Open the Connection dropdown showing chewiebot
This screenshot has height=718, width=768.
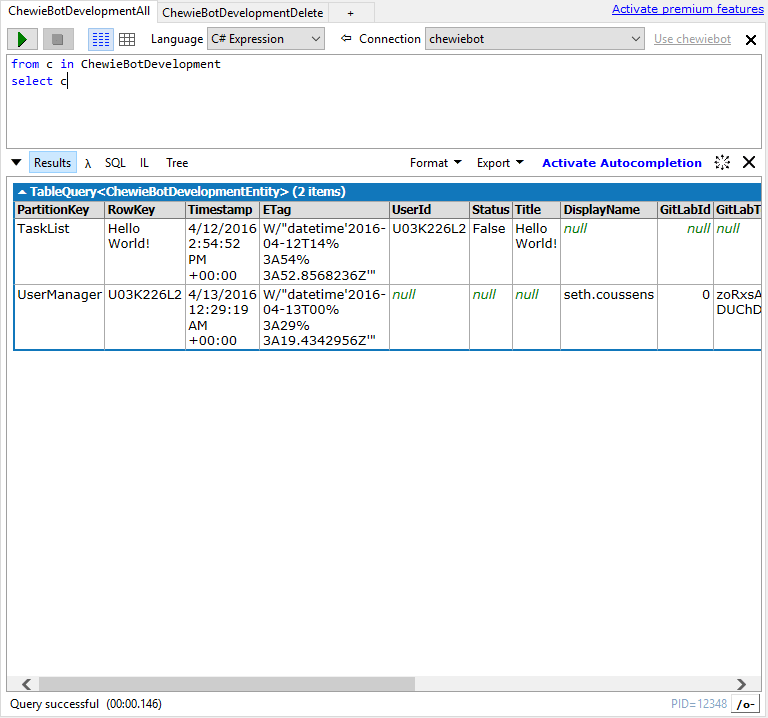pos(535,39)
